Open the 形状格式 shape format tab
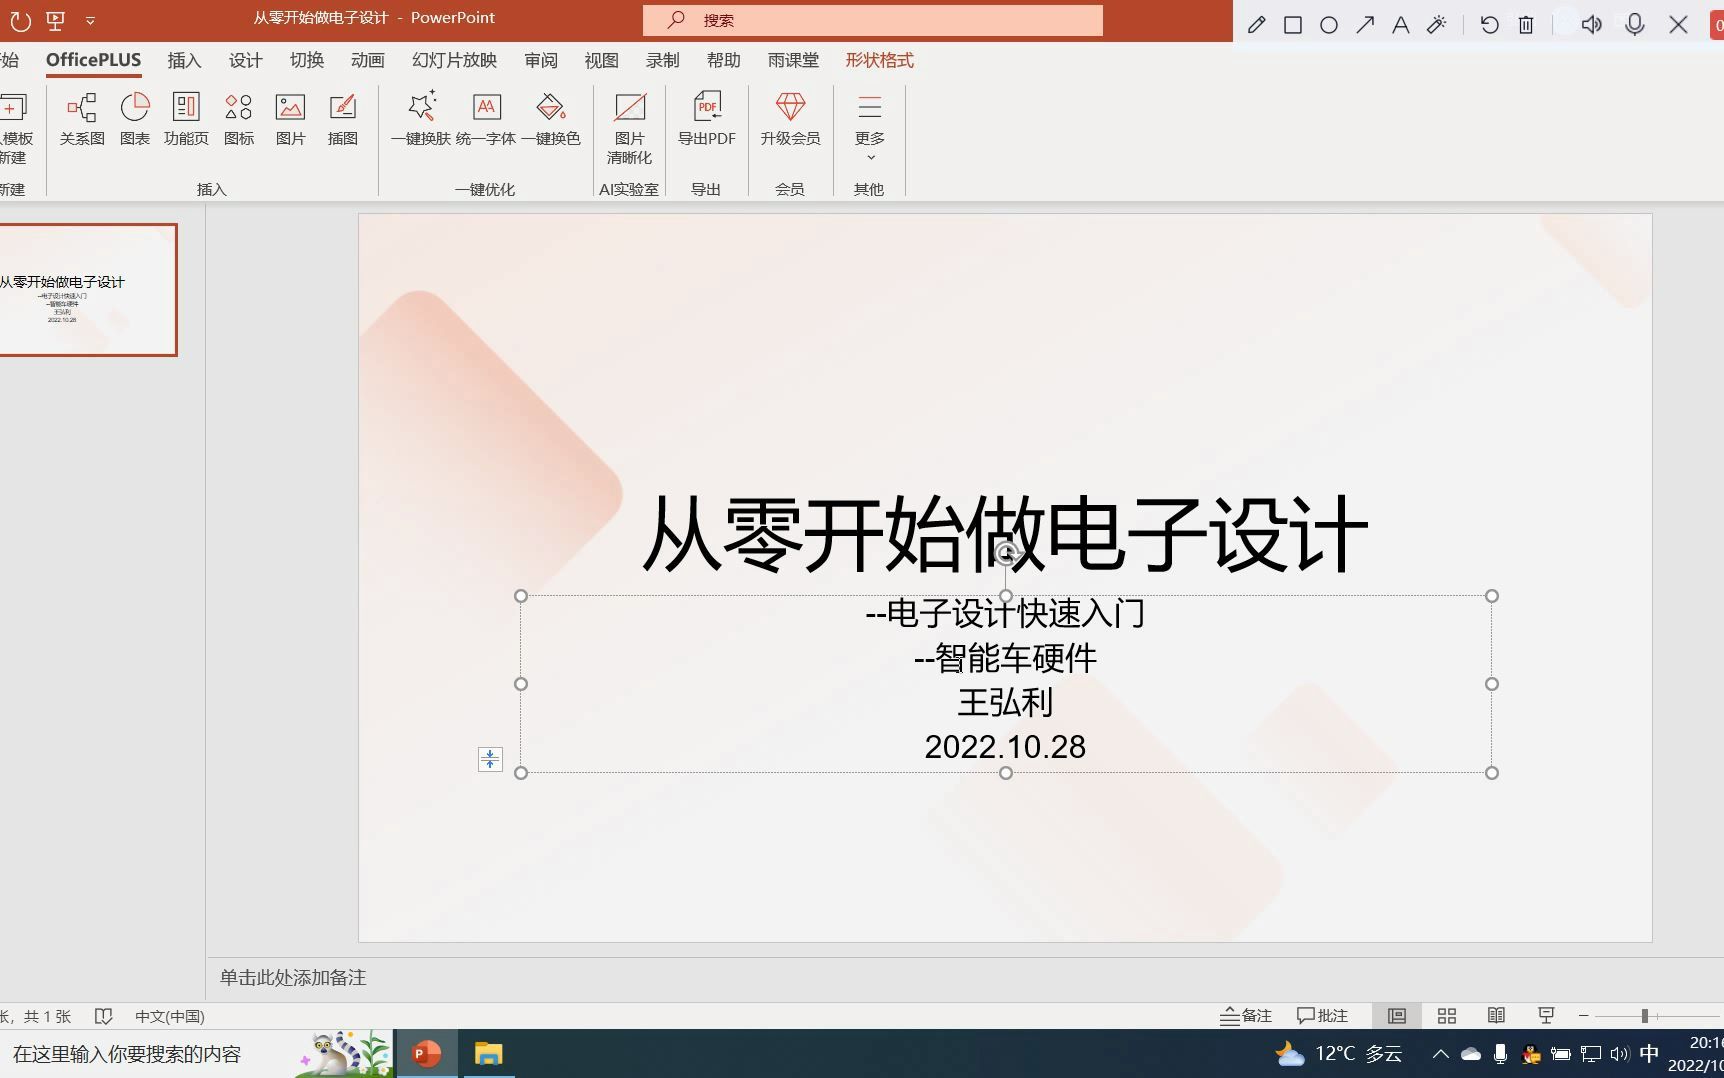Screen dimensions: 1724x1078 (880, 60)
